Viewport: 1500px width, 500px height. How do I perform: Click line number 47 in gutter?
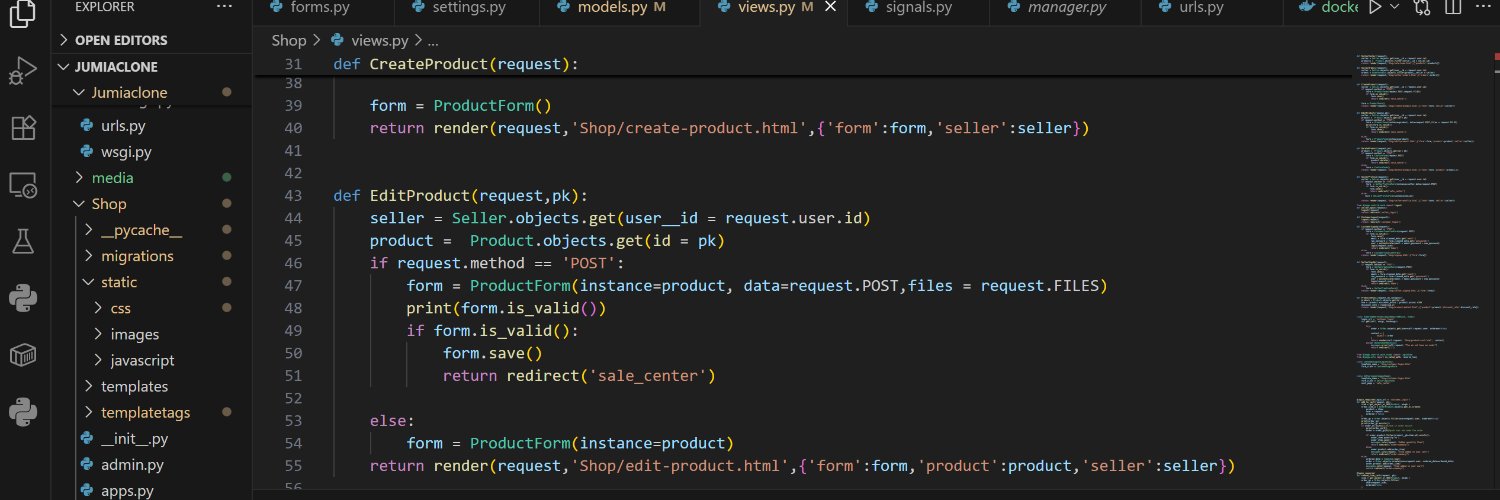(292, 286)
